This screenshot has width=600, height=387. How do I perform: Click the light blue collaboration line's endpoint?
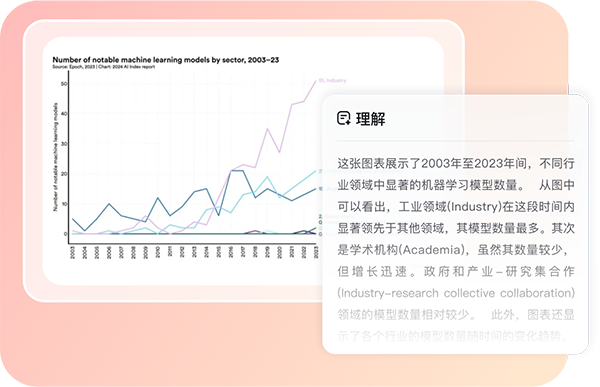click(x=316, y=171)
